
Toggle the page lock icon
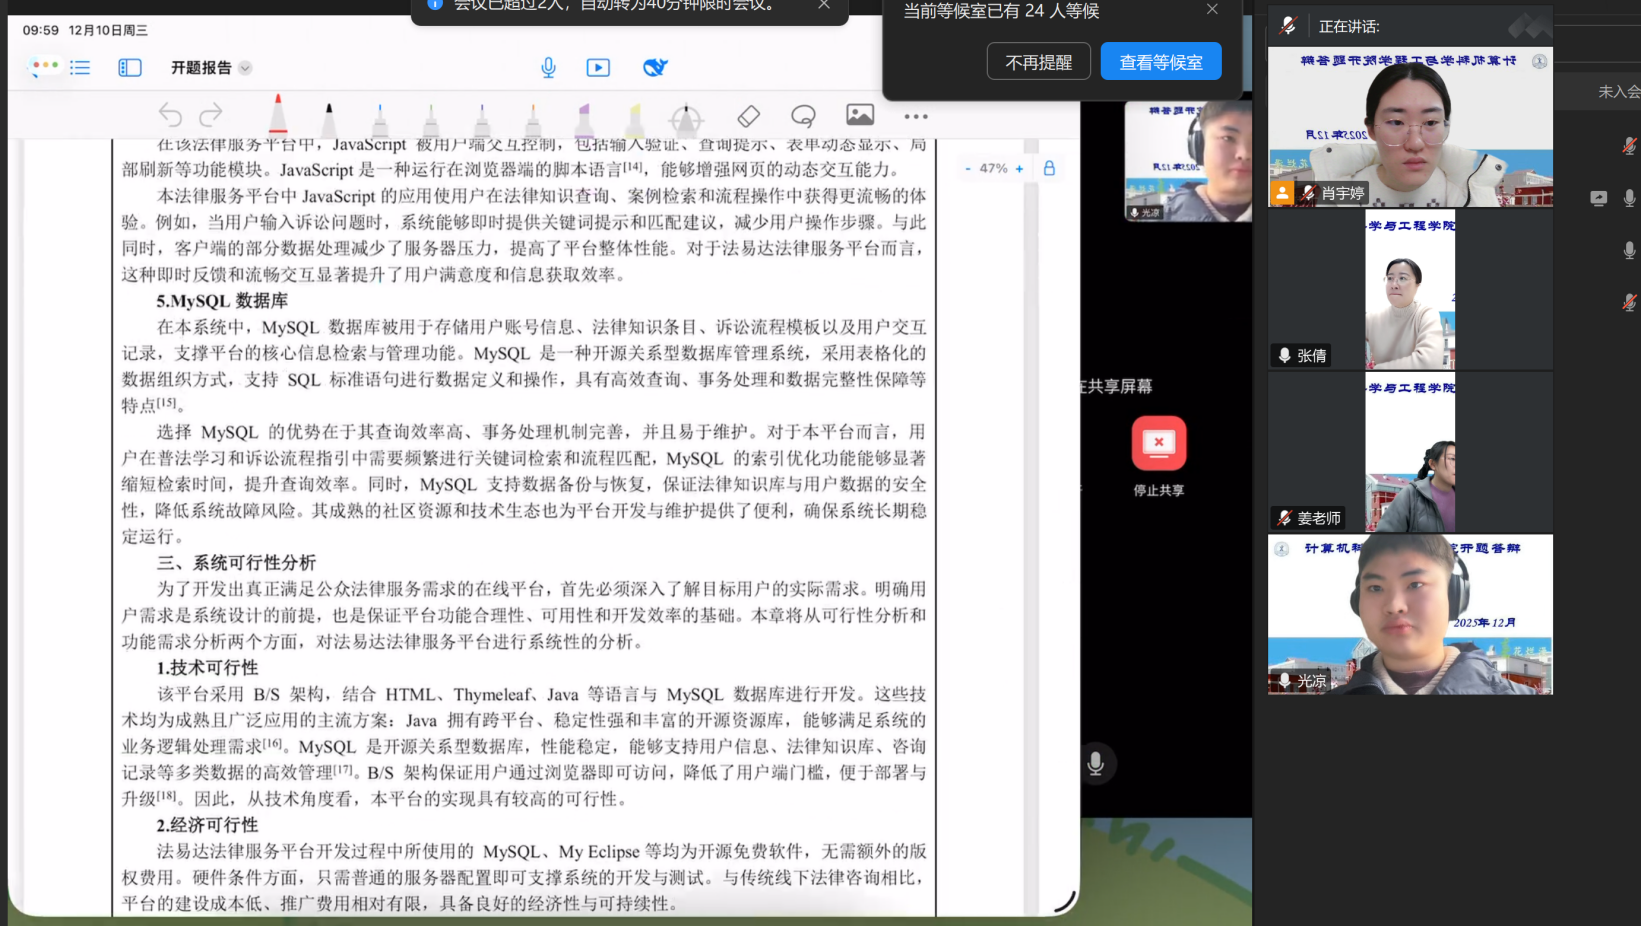pyautogui.click(x=1049, y=169)
